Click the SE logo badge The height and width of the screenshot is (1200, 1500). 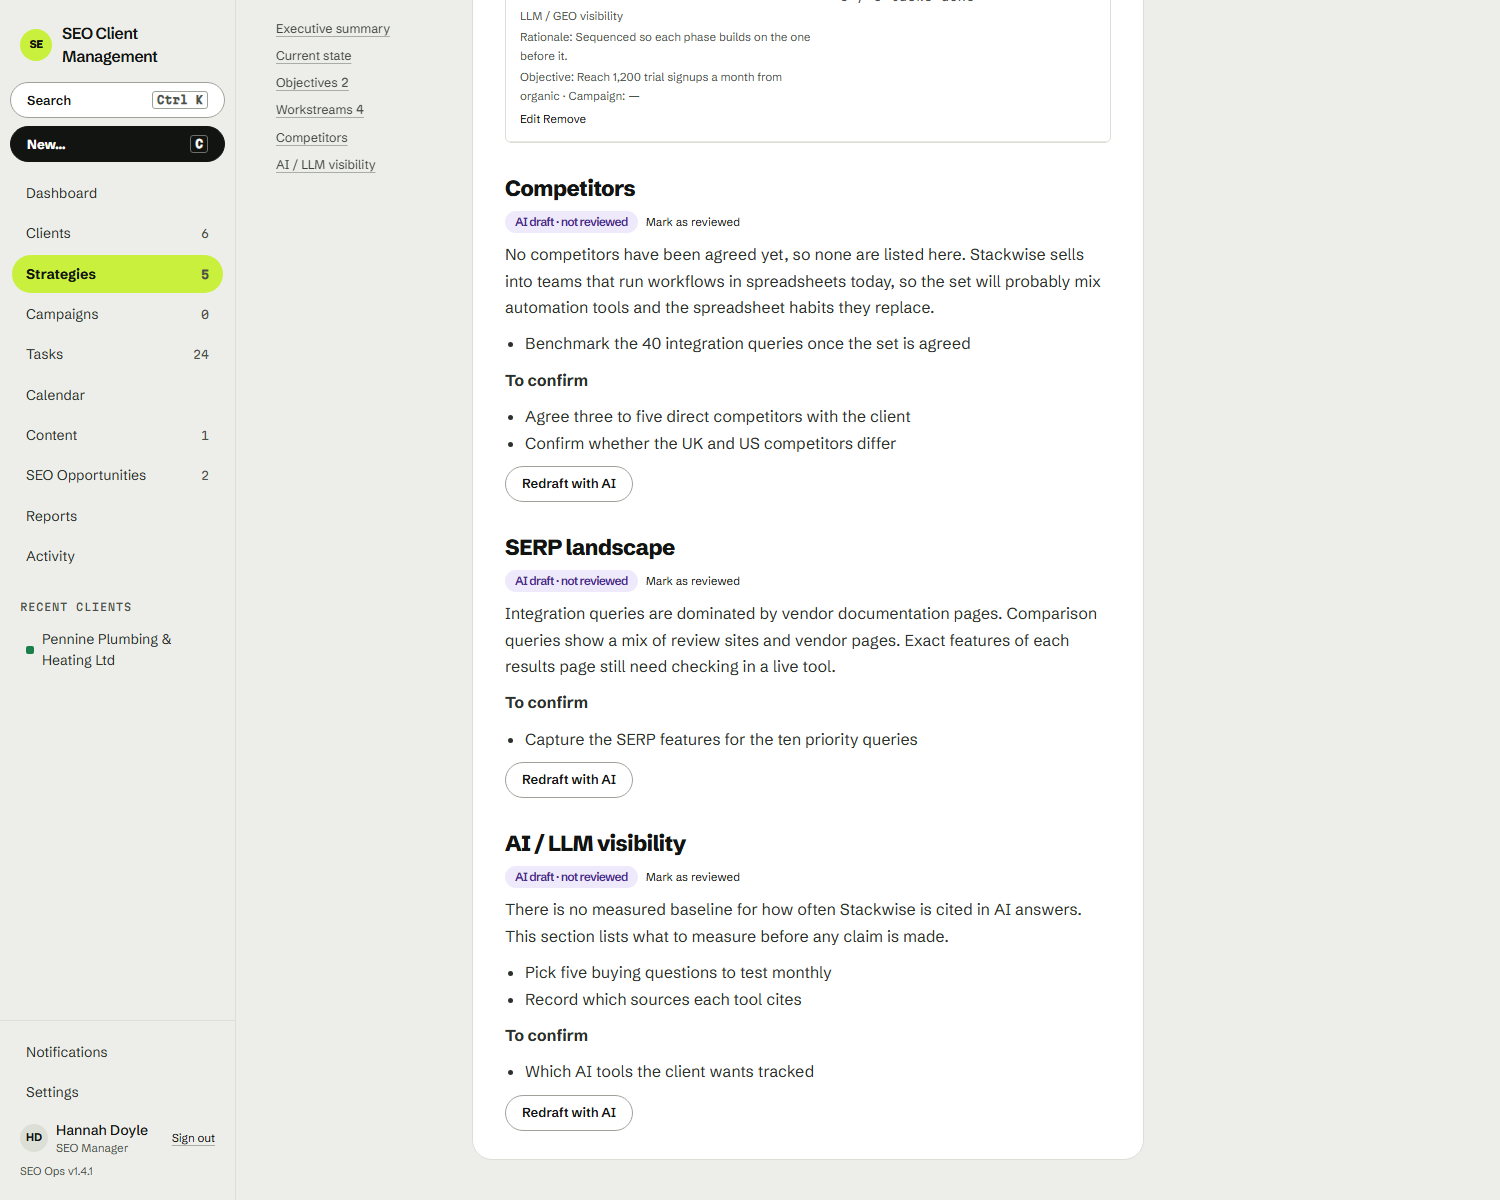36,45
